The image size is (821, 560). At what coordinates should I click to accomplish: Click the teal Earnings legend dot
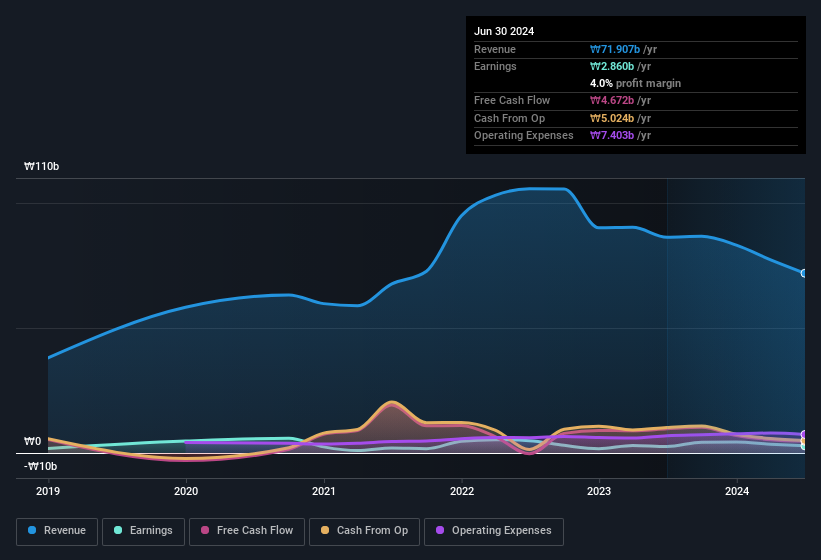click(x=118, y=530)
